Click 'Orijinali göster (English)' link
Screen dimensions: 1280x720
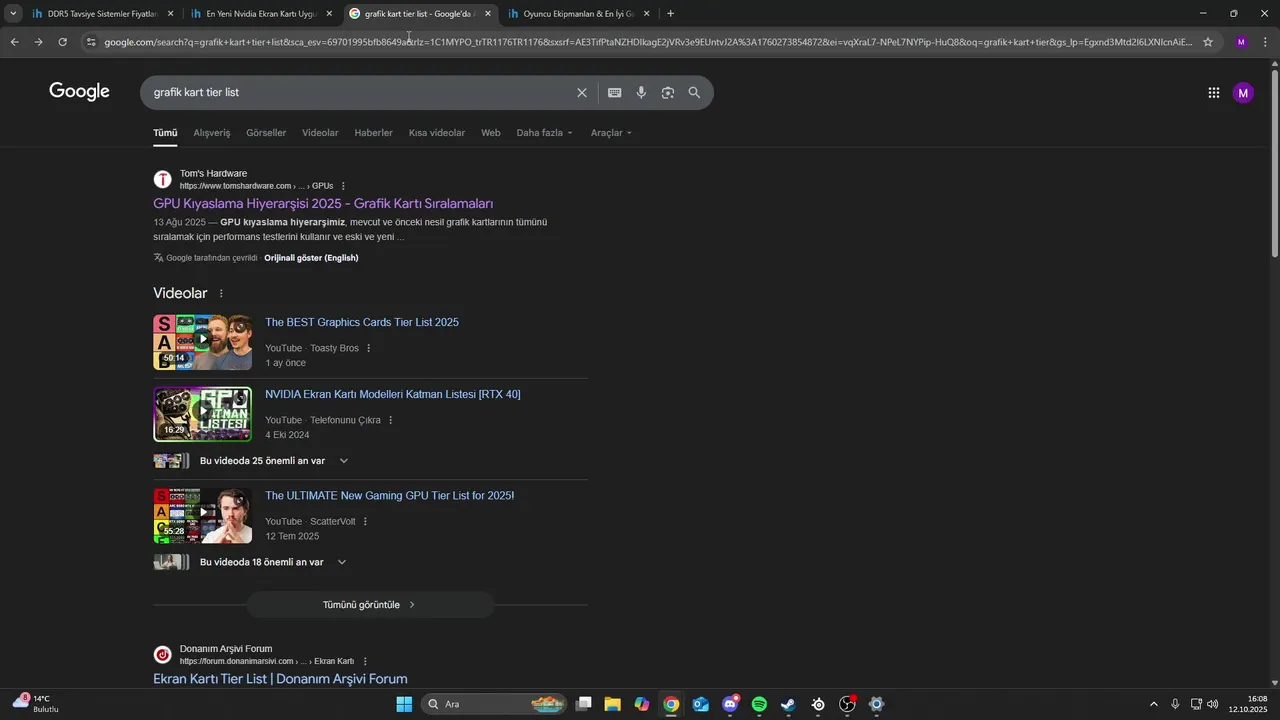(x=311, y=258)
